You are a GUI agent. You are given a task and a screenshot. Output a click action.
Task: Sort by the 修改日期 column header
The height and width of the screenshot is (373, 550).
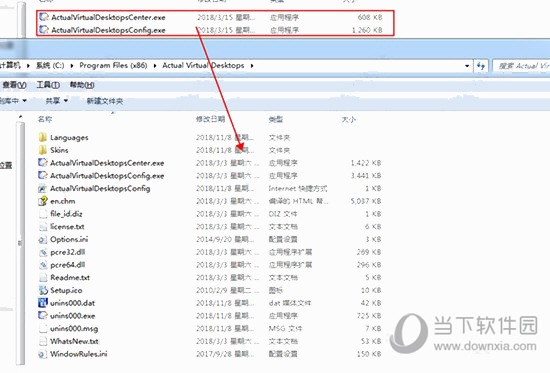(x=210, y=119)
